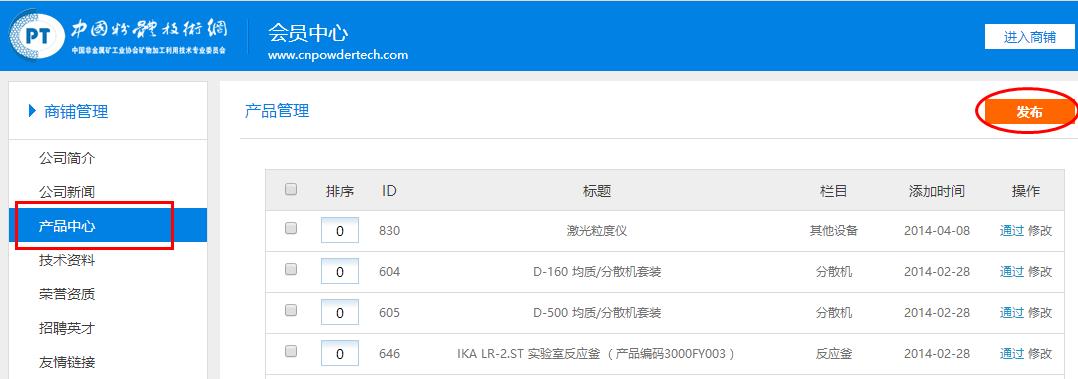Click the 进入商铺 button

[x=1029, y=37]
